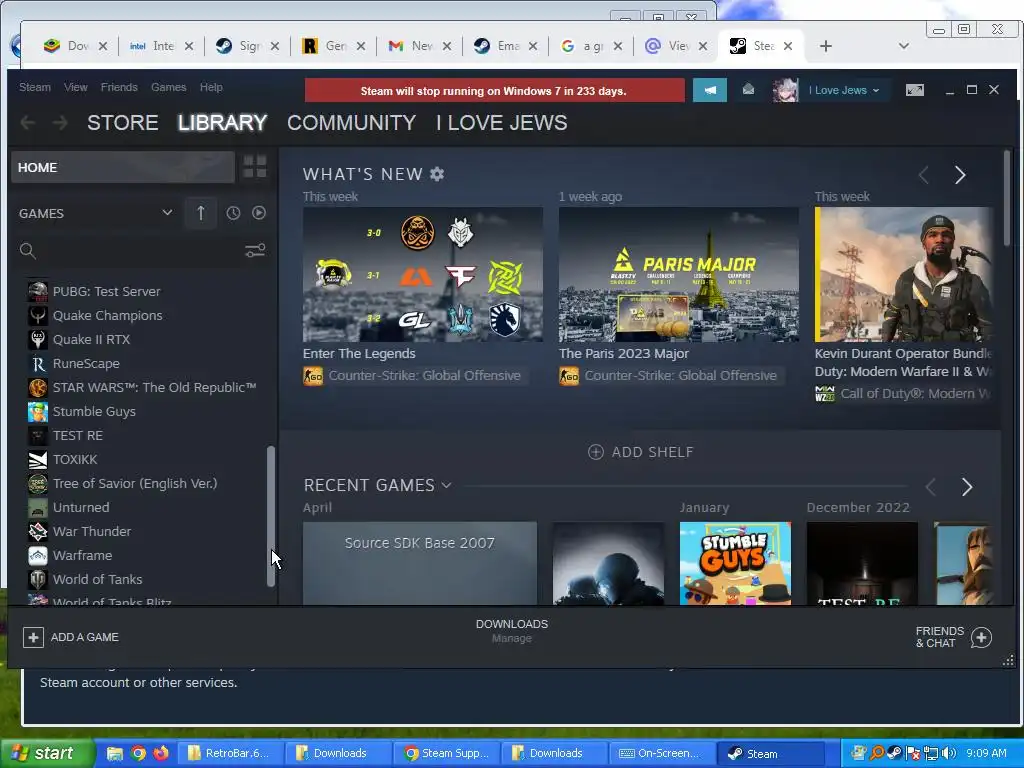
Task: Expand Recent Games shelf dropdown
Action: 446,485
